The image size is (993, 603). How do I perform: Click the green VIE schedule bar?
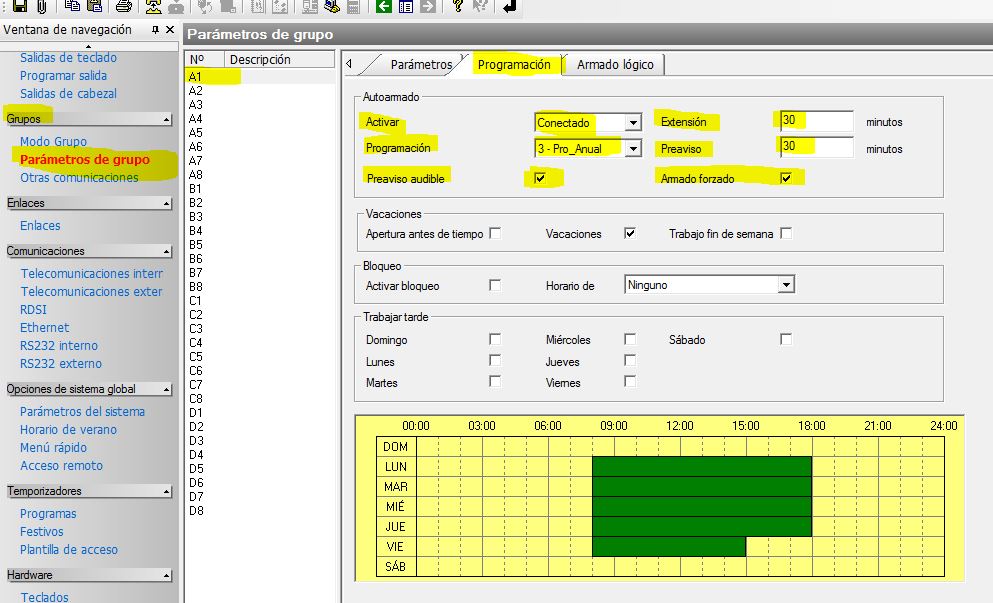(669, 547)
